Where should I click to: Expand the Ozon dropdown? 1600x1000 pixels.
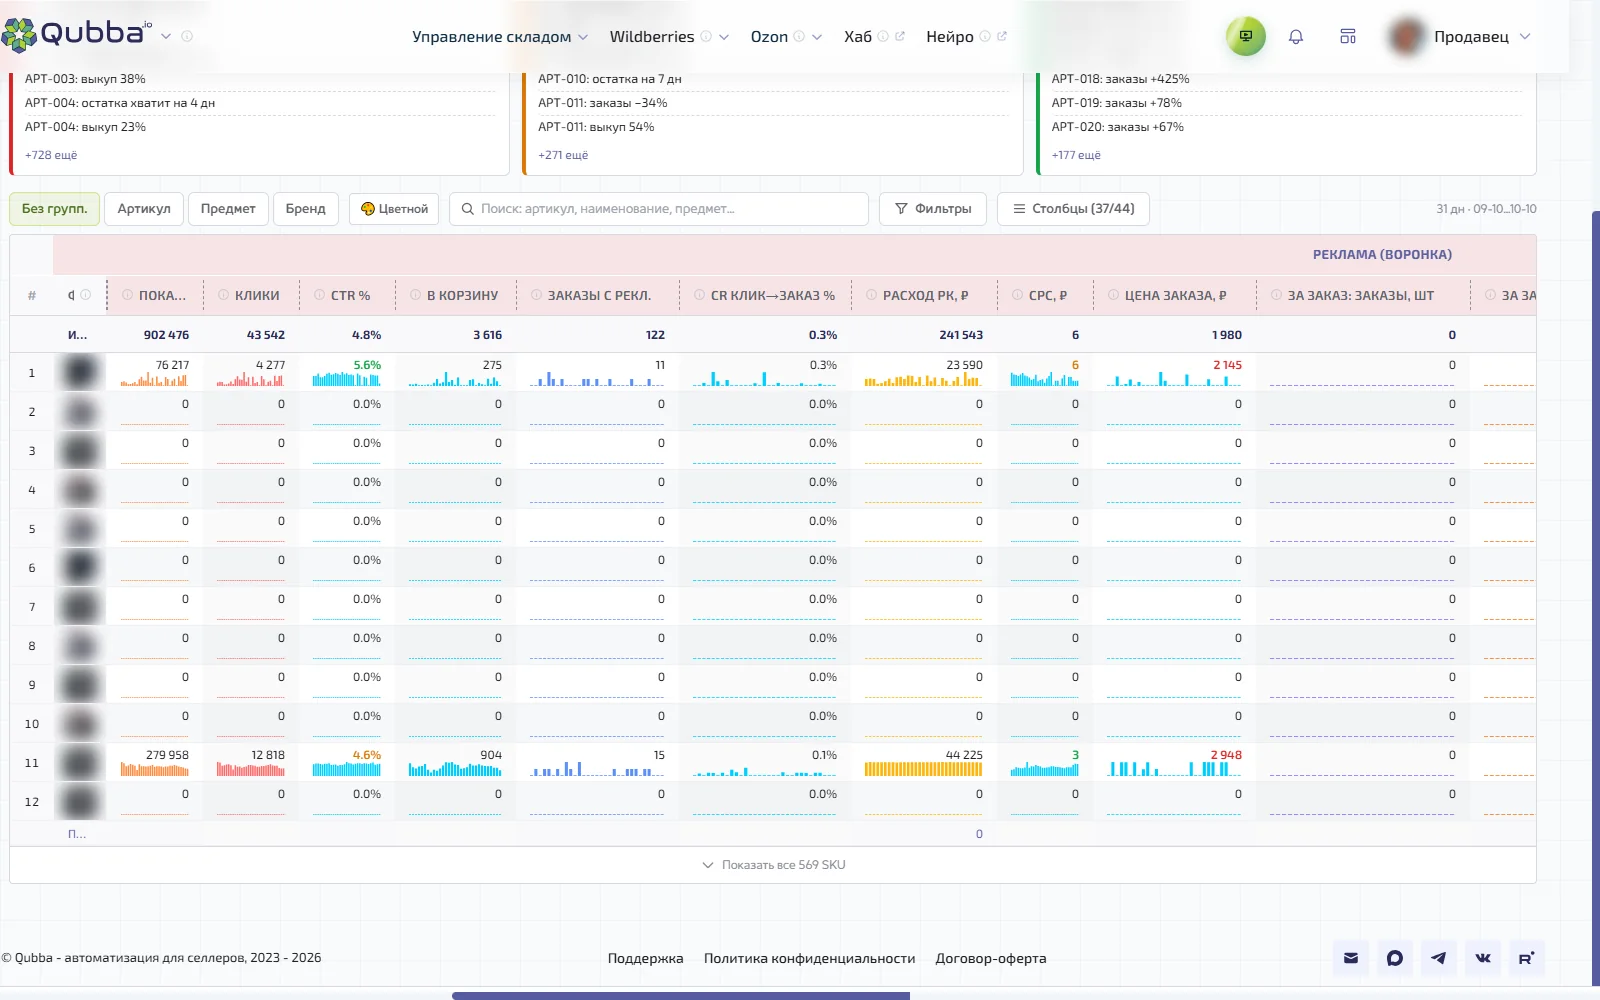817,37
